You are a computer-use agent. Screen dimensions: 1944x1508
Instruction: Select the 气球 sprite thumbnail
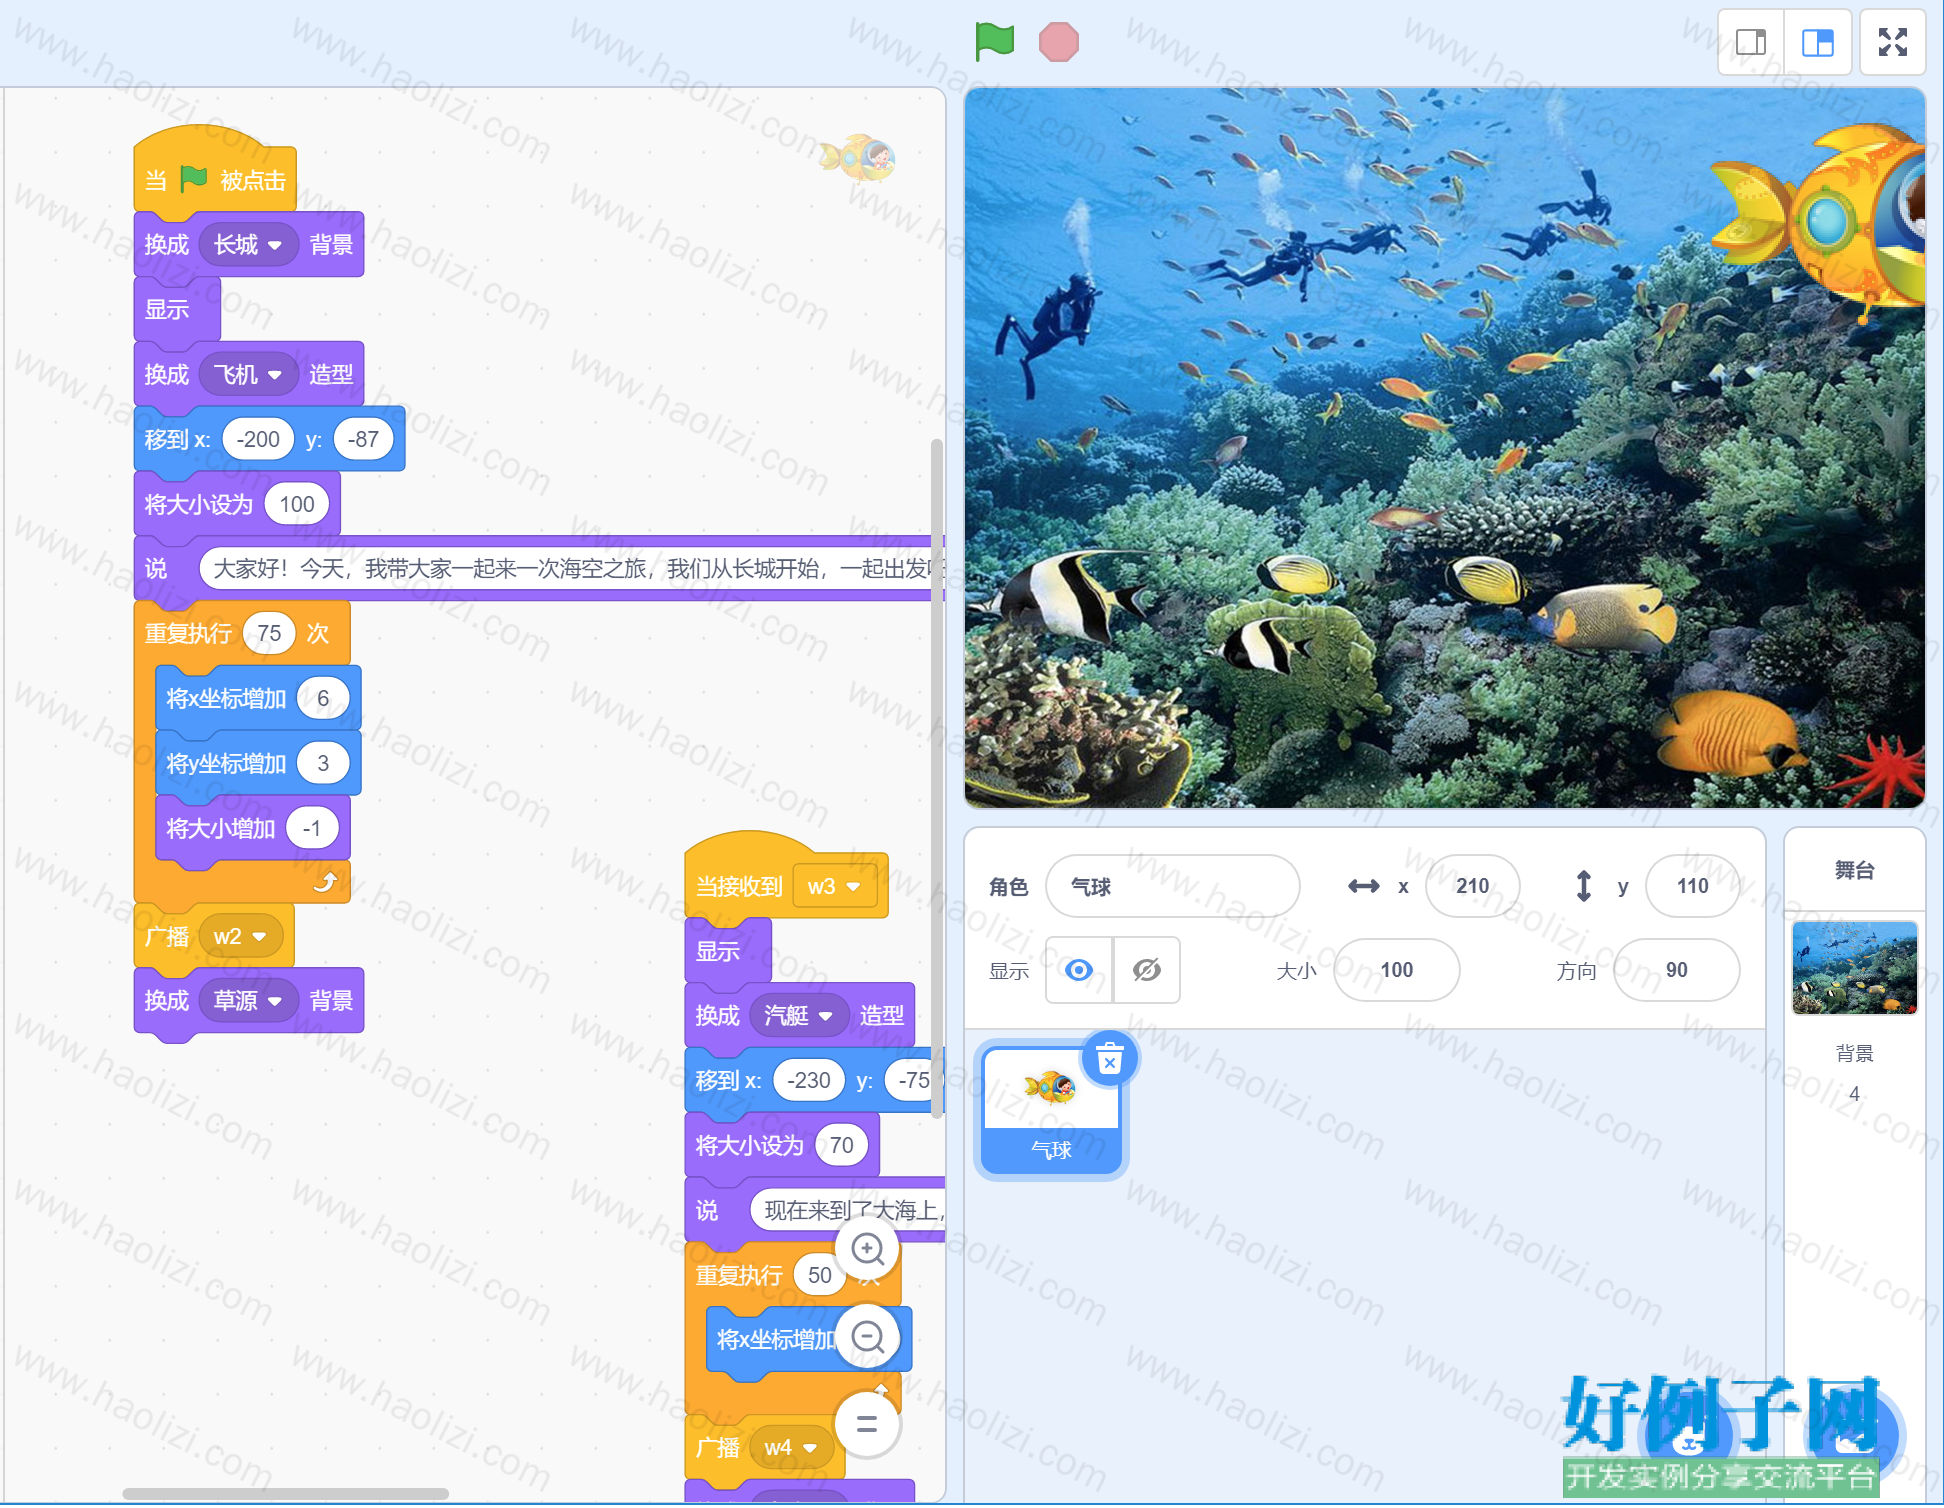1051,1110
